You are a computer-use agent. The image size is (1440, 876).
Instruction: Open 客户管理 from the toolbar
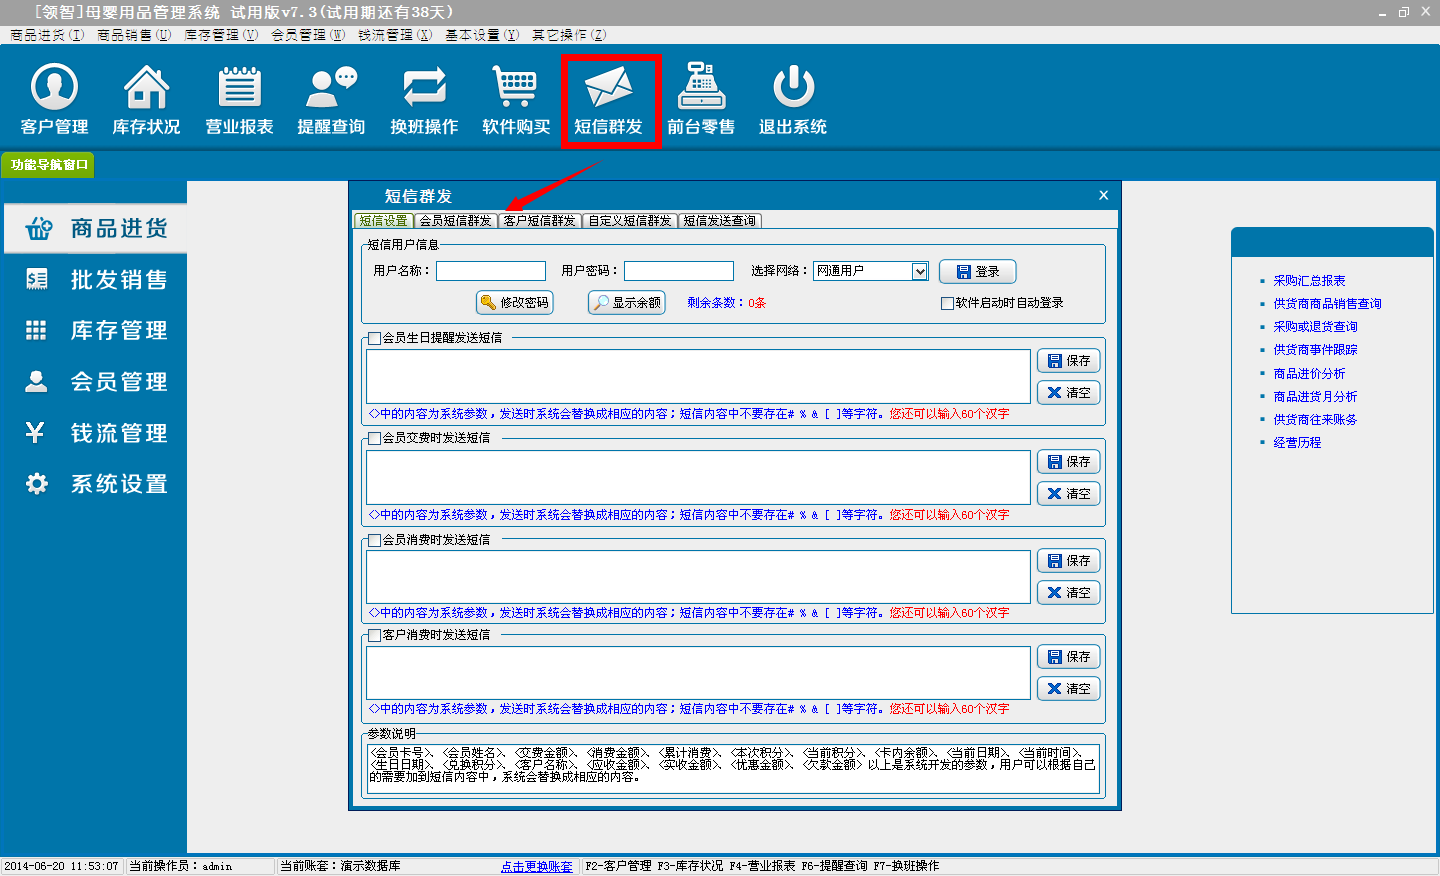(x=55, y=99)
